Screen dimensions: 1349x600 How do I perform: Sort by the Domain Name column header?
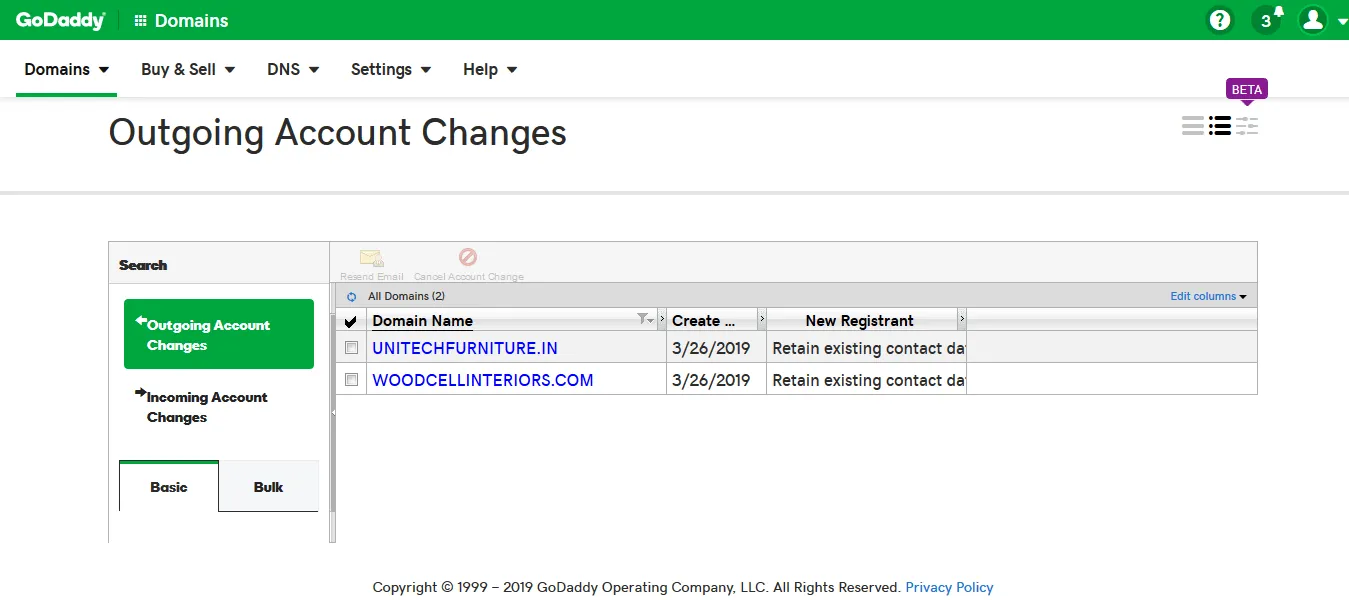pos(422,321)
